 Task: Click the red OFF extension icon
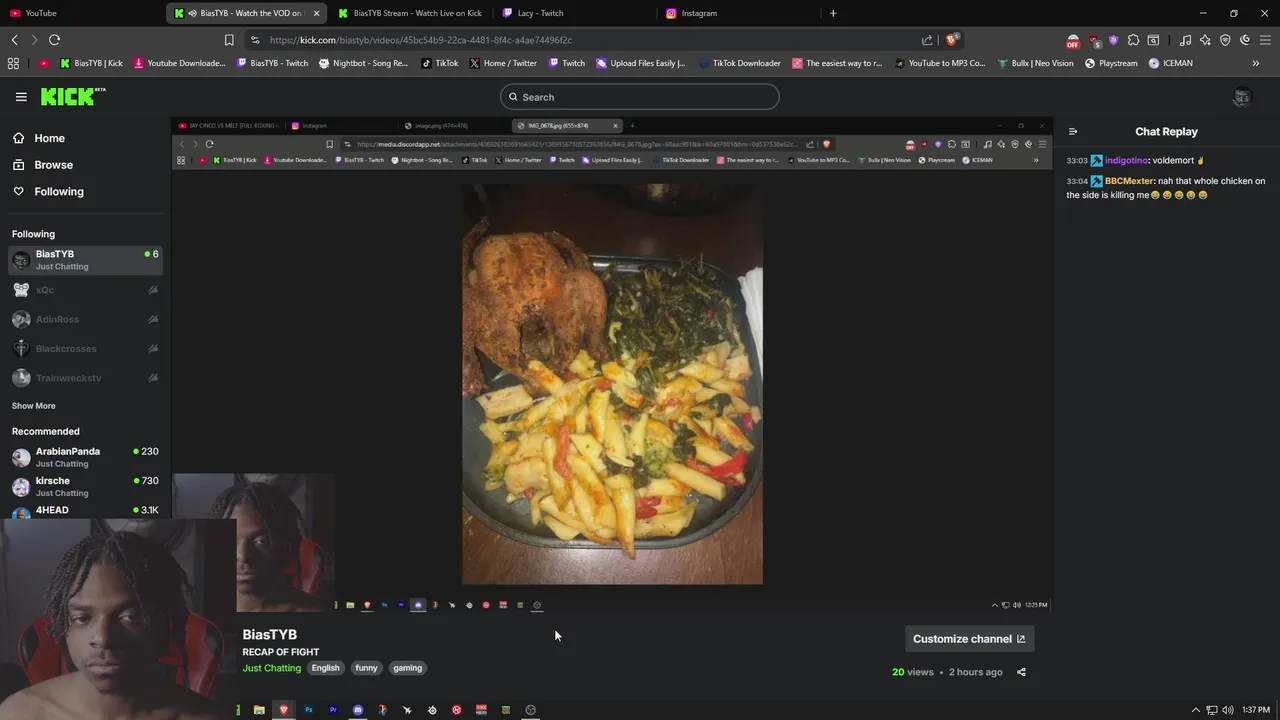click(1073, 41)
